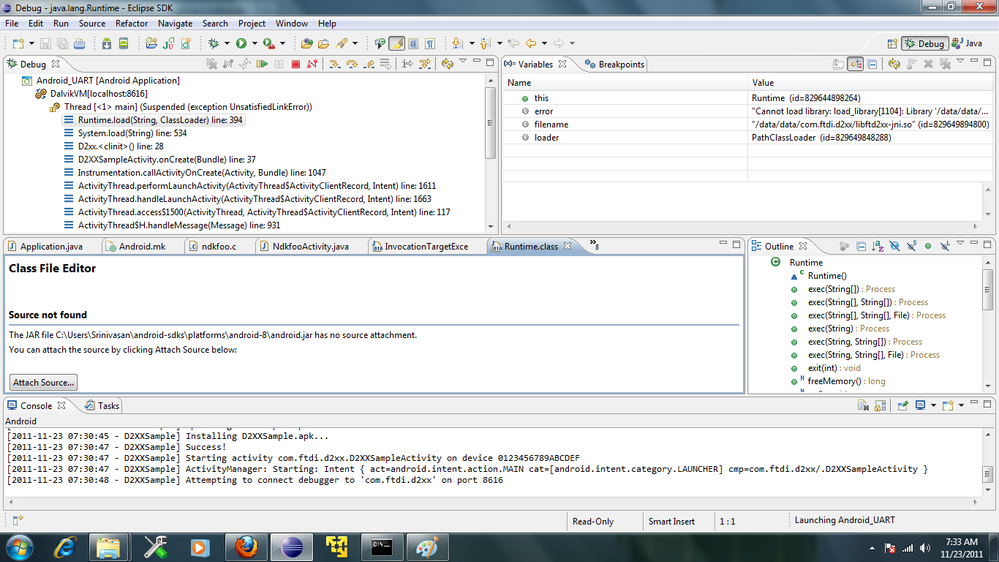Viewport: 999px width, 562px height.
Task: Switch to the Tasks tab
Action: [102, 406]
